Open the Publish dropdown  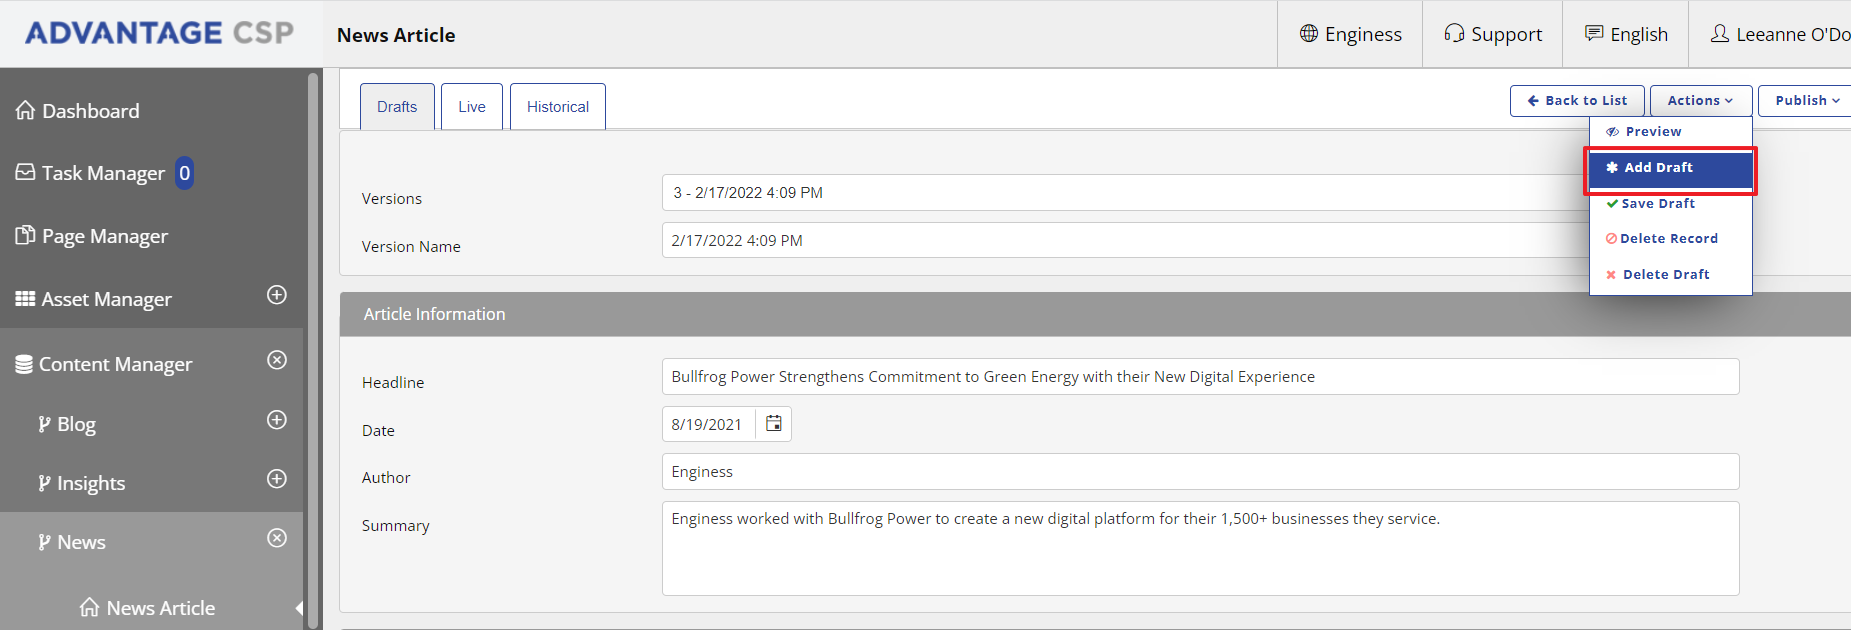[1806, 101]
